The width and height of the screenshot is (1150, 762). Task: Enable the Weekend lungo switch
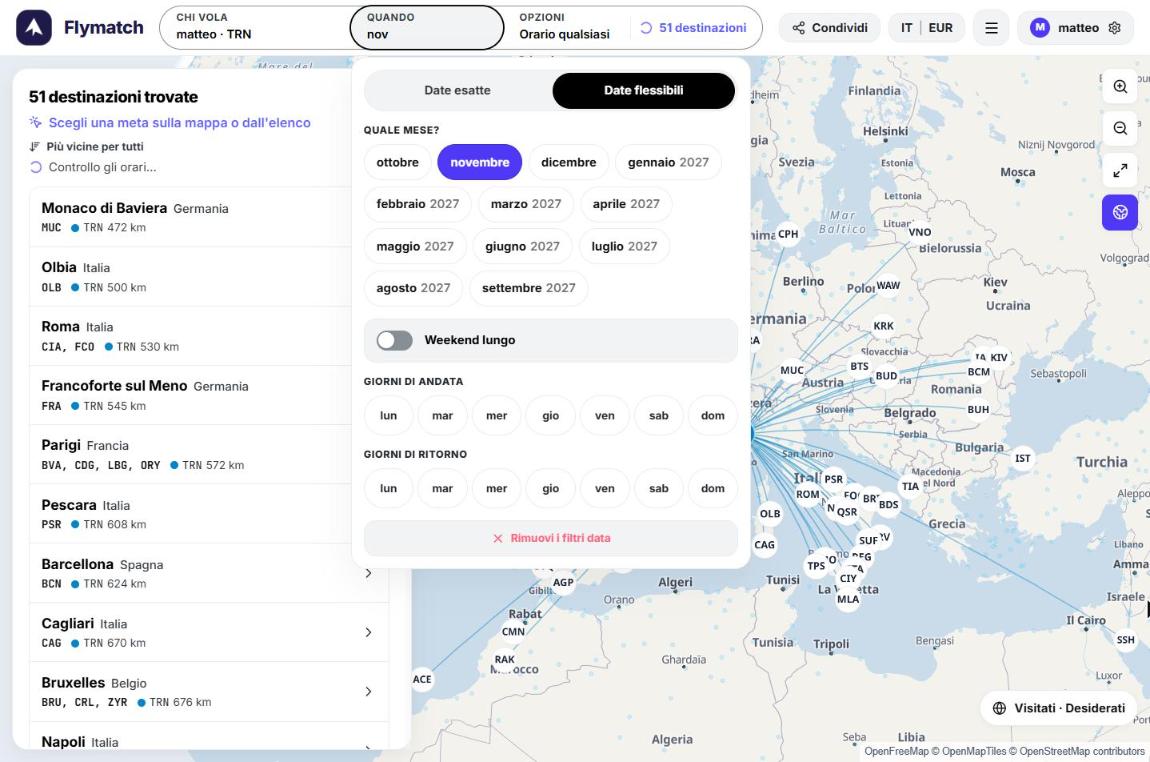[x=395, y=340]
